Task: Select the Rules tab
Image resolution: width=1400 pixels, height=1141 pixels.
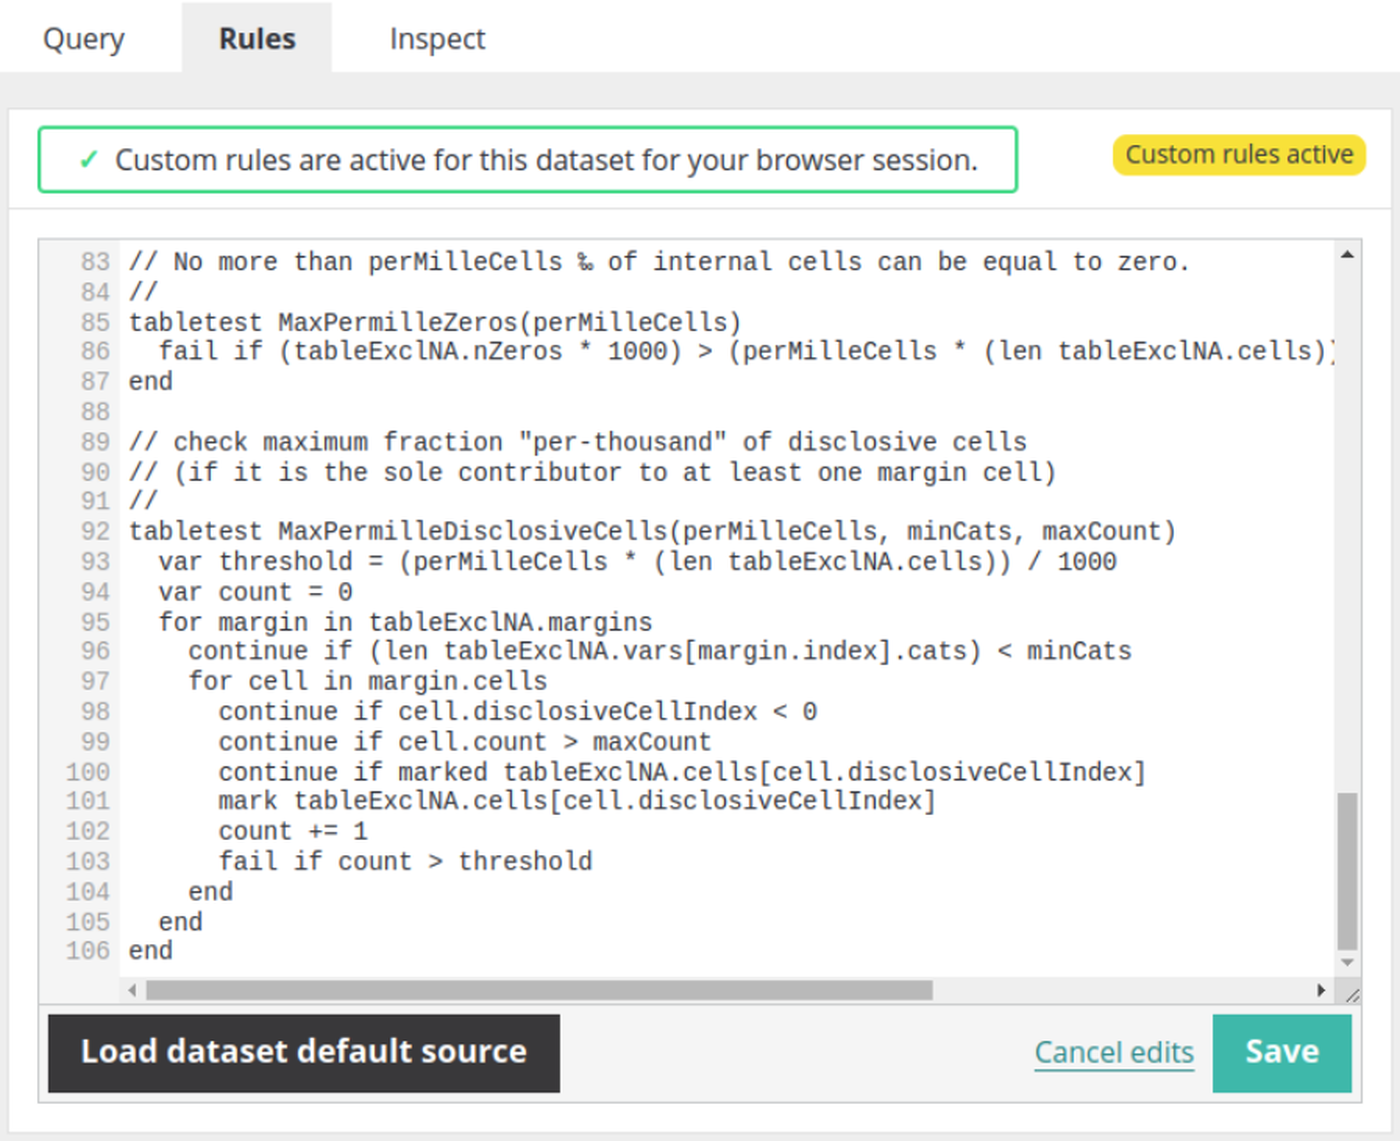Action: 257,39
